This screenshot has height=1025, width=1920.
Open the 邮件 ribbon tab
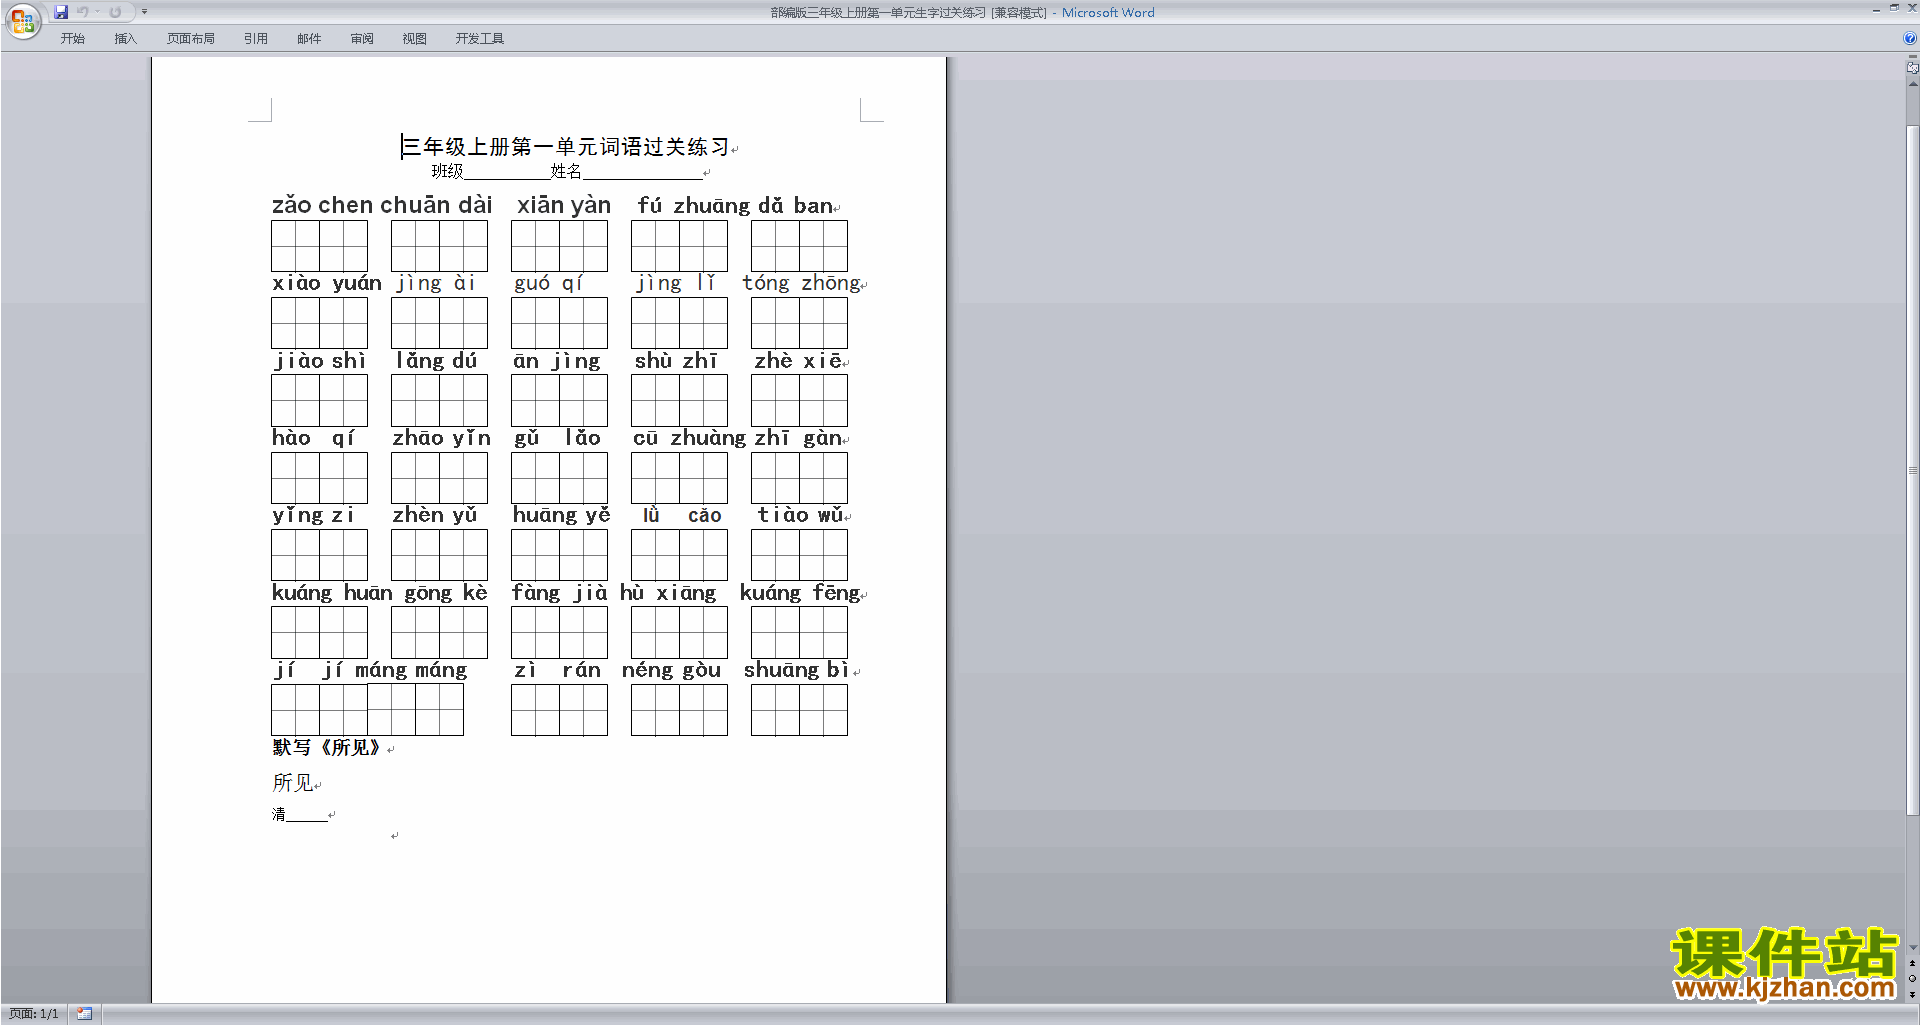click(x=309, y=39)
